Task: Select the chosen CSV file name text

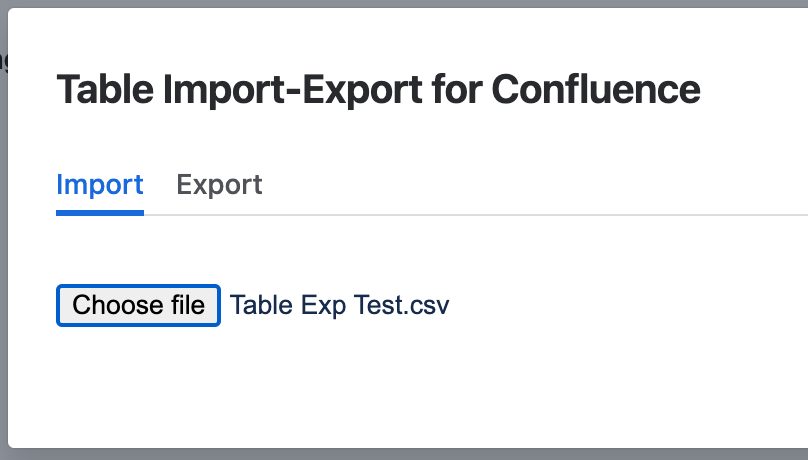Action: point(340,305)
